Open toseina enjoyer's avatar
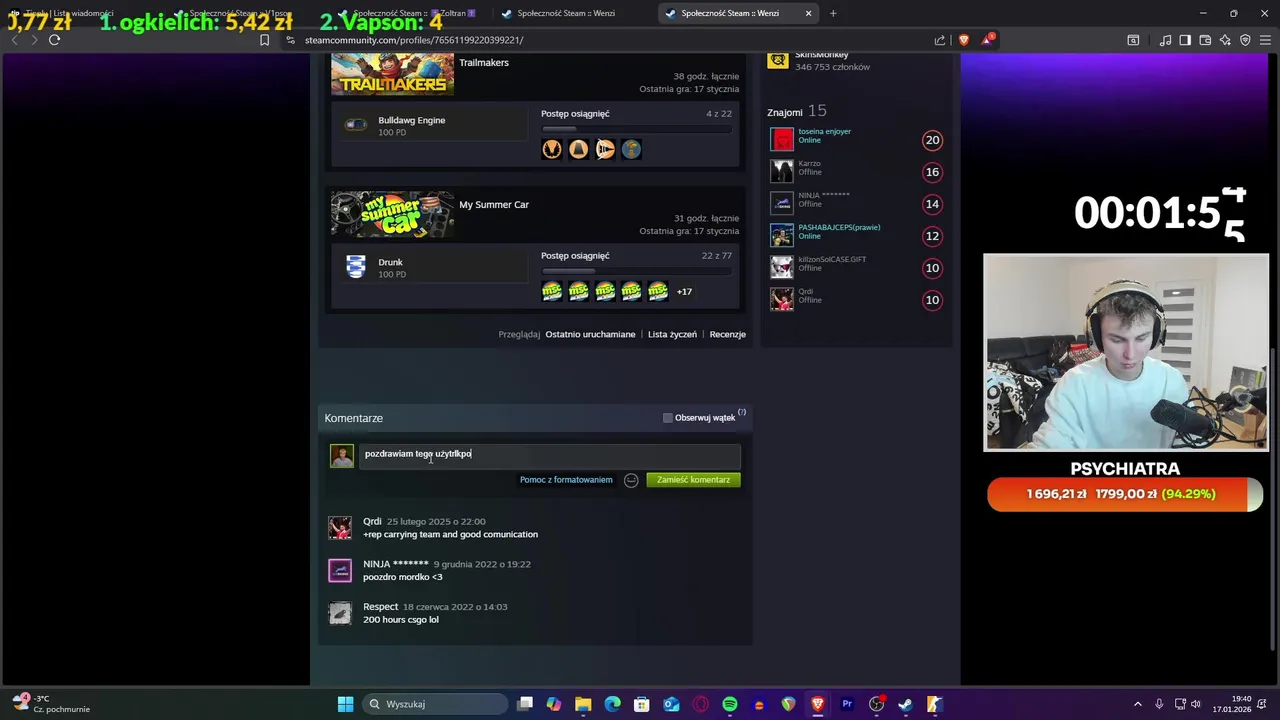The width and height of the screenshot is (1280, 720). tap(782, 139)
